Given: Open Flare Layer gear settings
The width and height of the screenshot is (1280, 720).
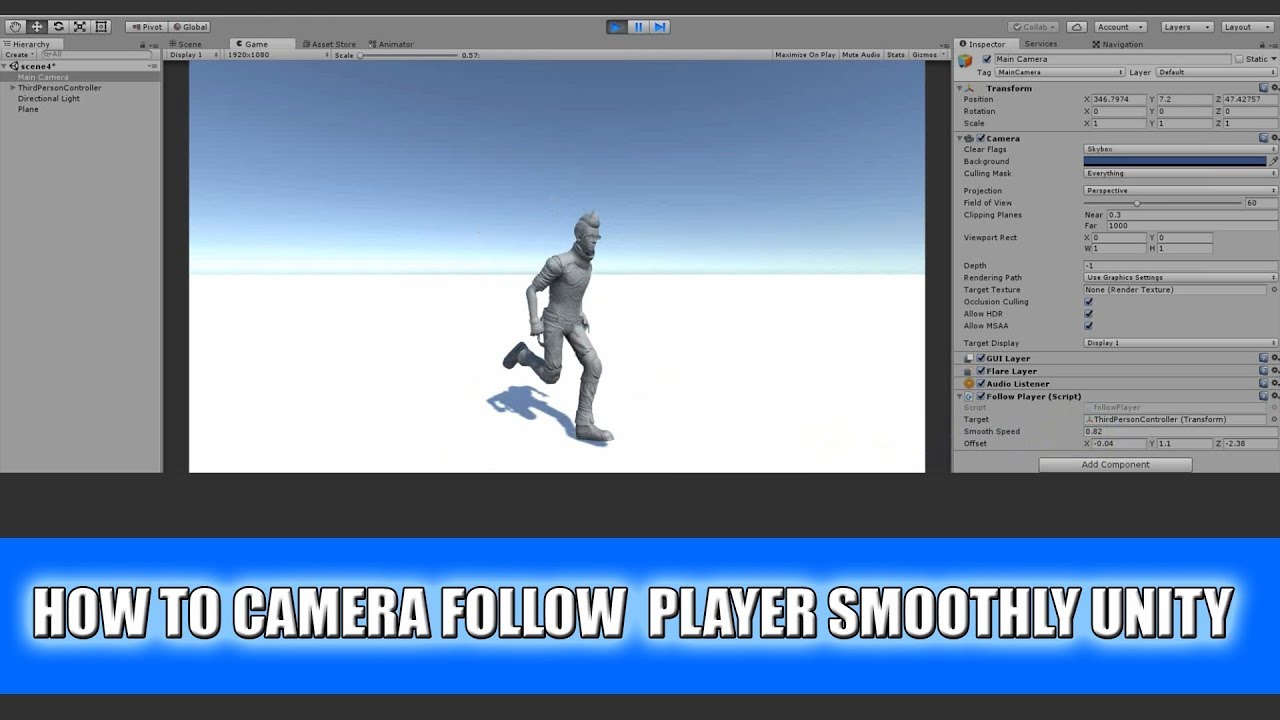Looking at the screenshot, I should [x=1275, y=371].
